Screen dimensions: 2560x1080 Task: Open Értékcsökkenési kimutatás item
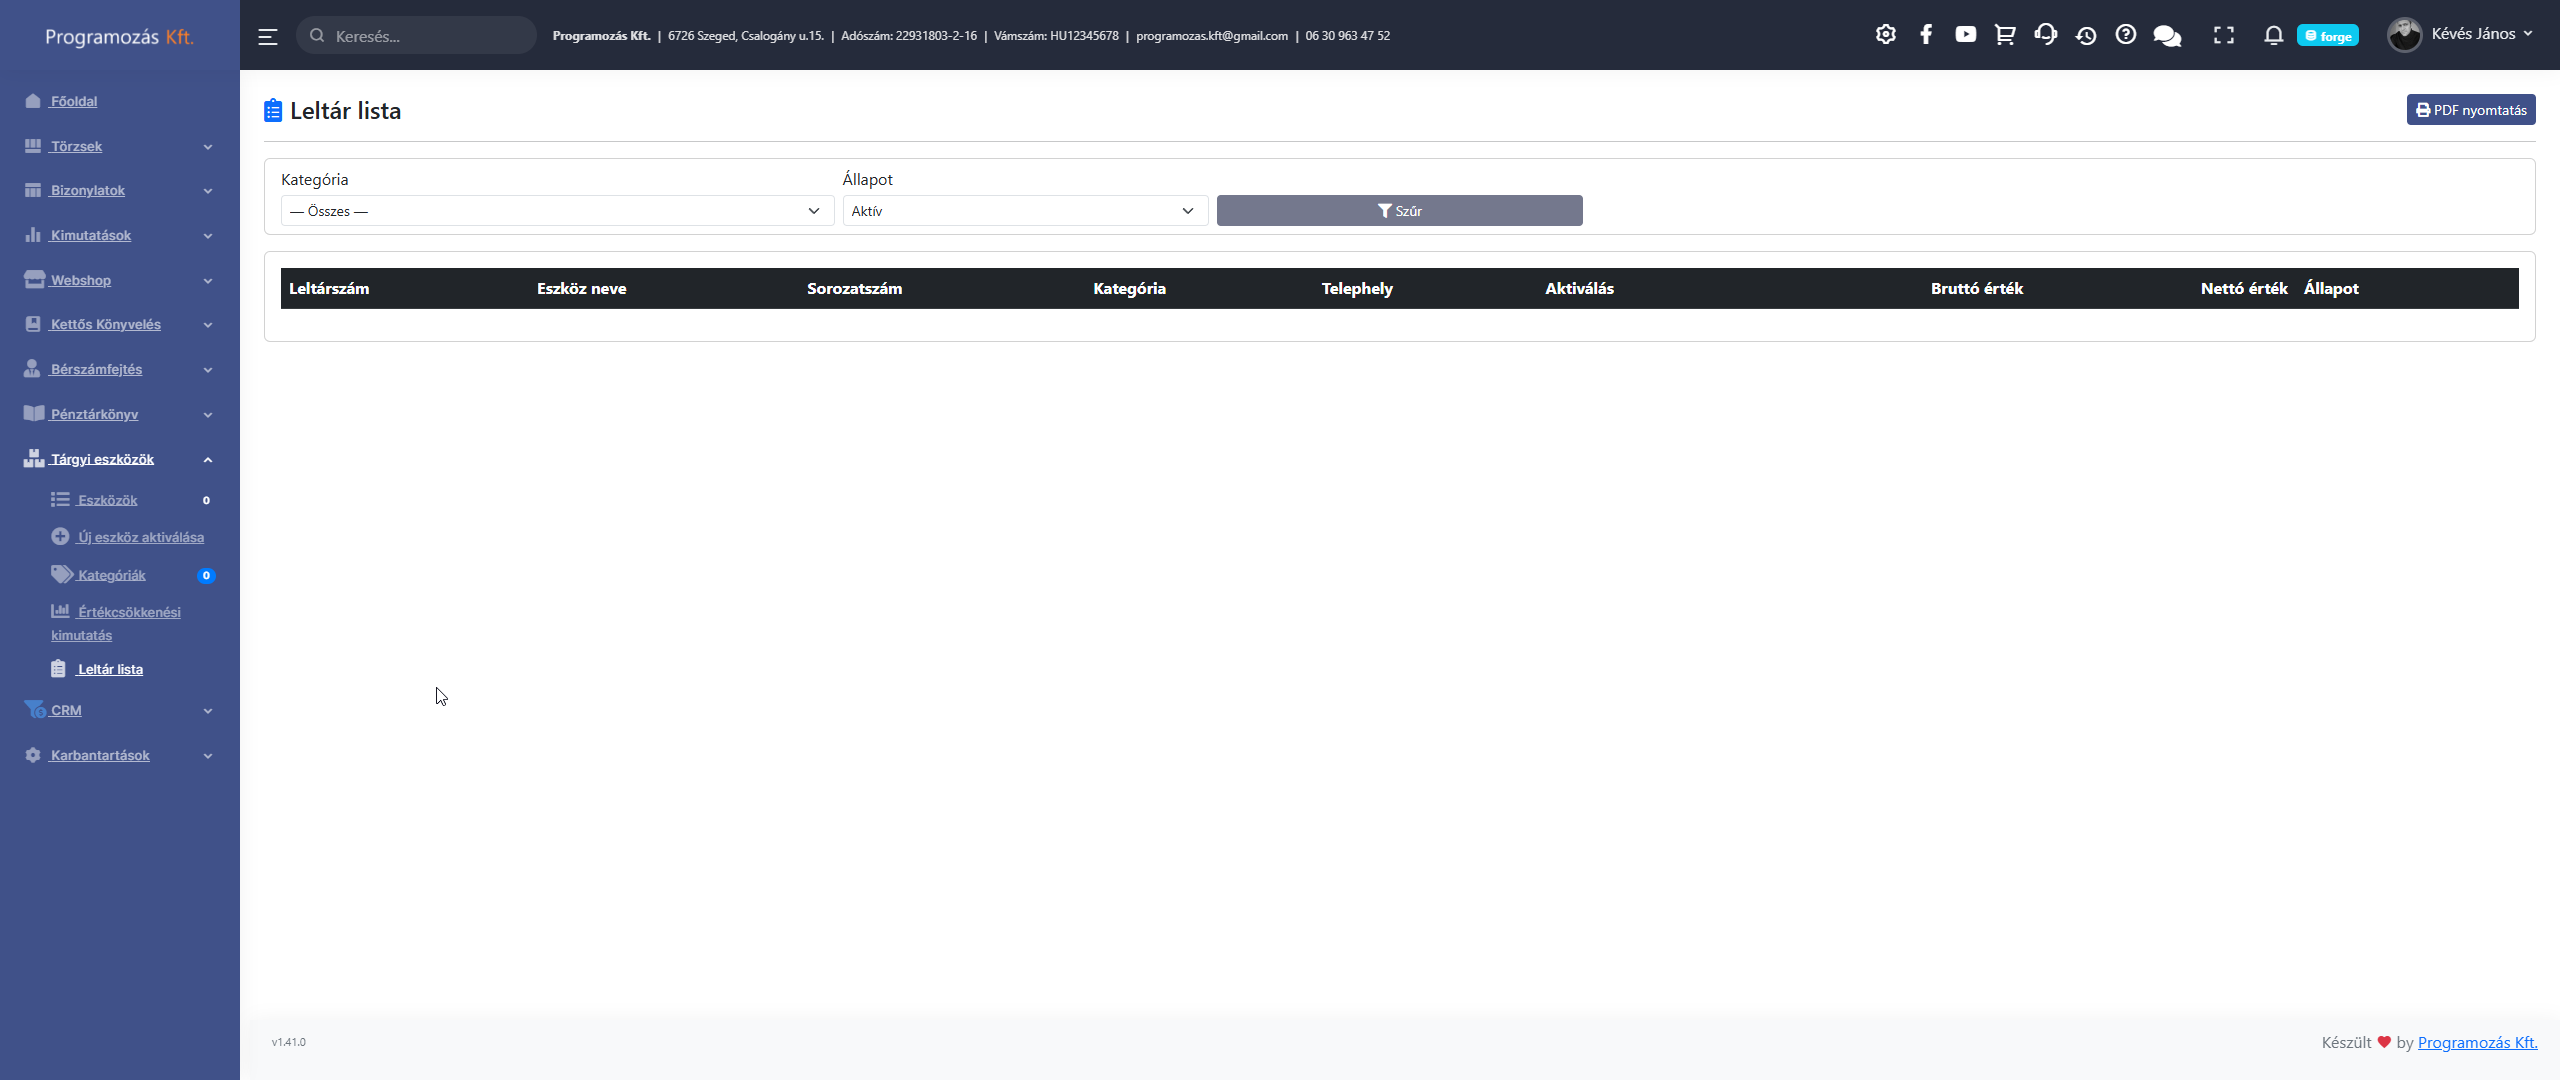point(116,623)
